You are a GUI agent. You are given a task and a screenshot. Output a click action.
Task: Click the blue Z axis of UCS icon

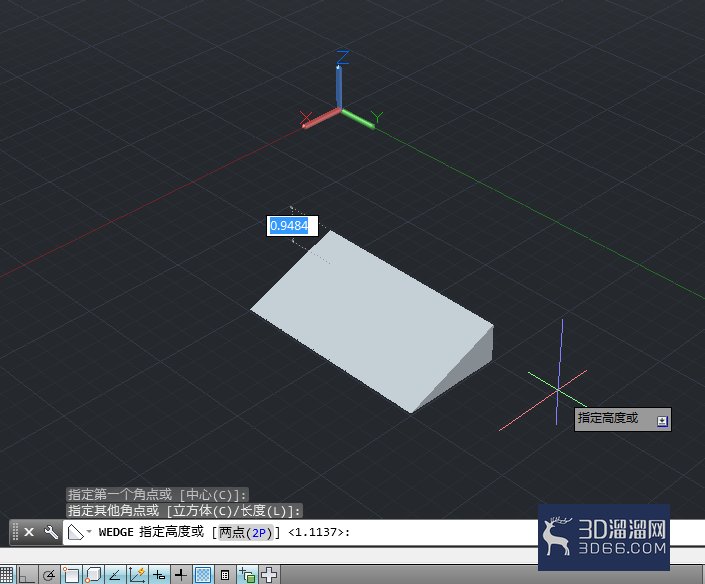click(x=339, y=85)
